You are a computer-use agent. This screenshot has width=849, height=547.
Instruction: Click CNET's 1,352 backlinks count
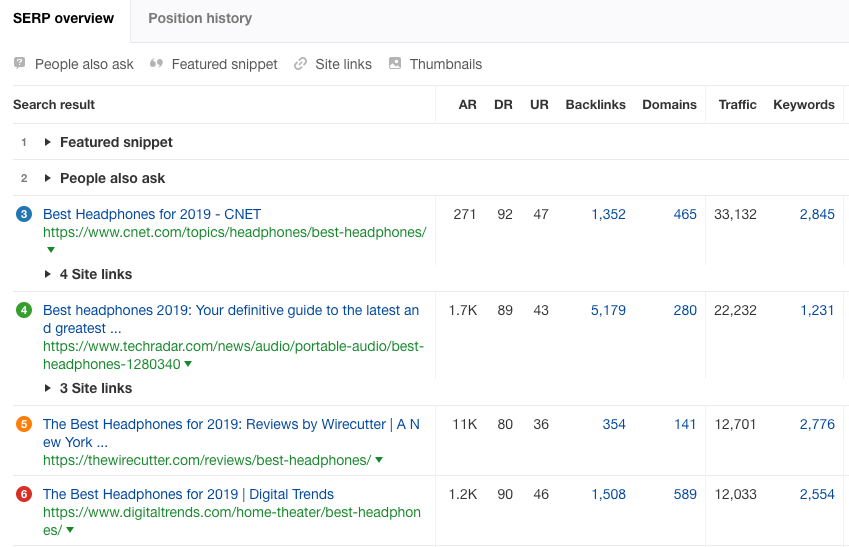pos(608,214)
